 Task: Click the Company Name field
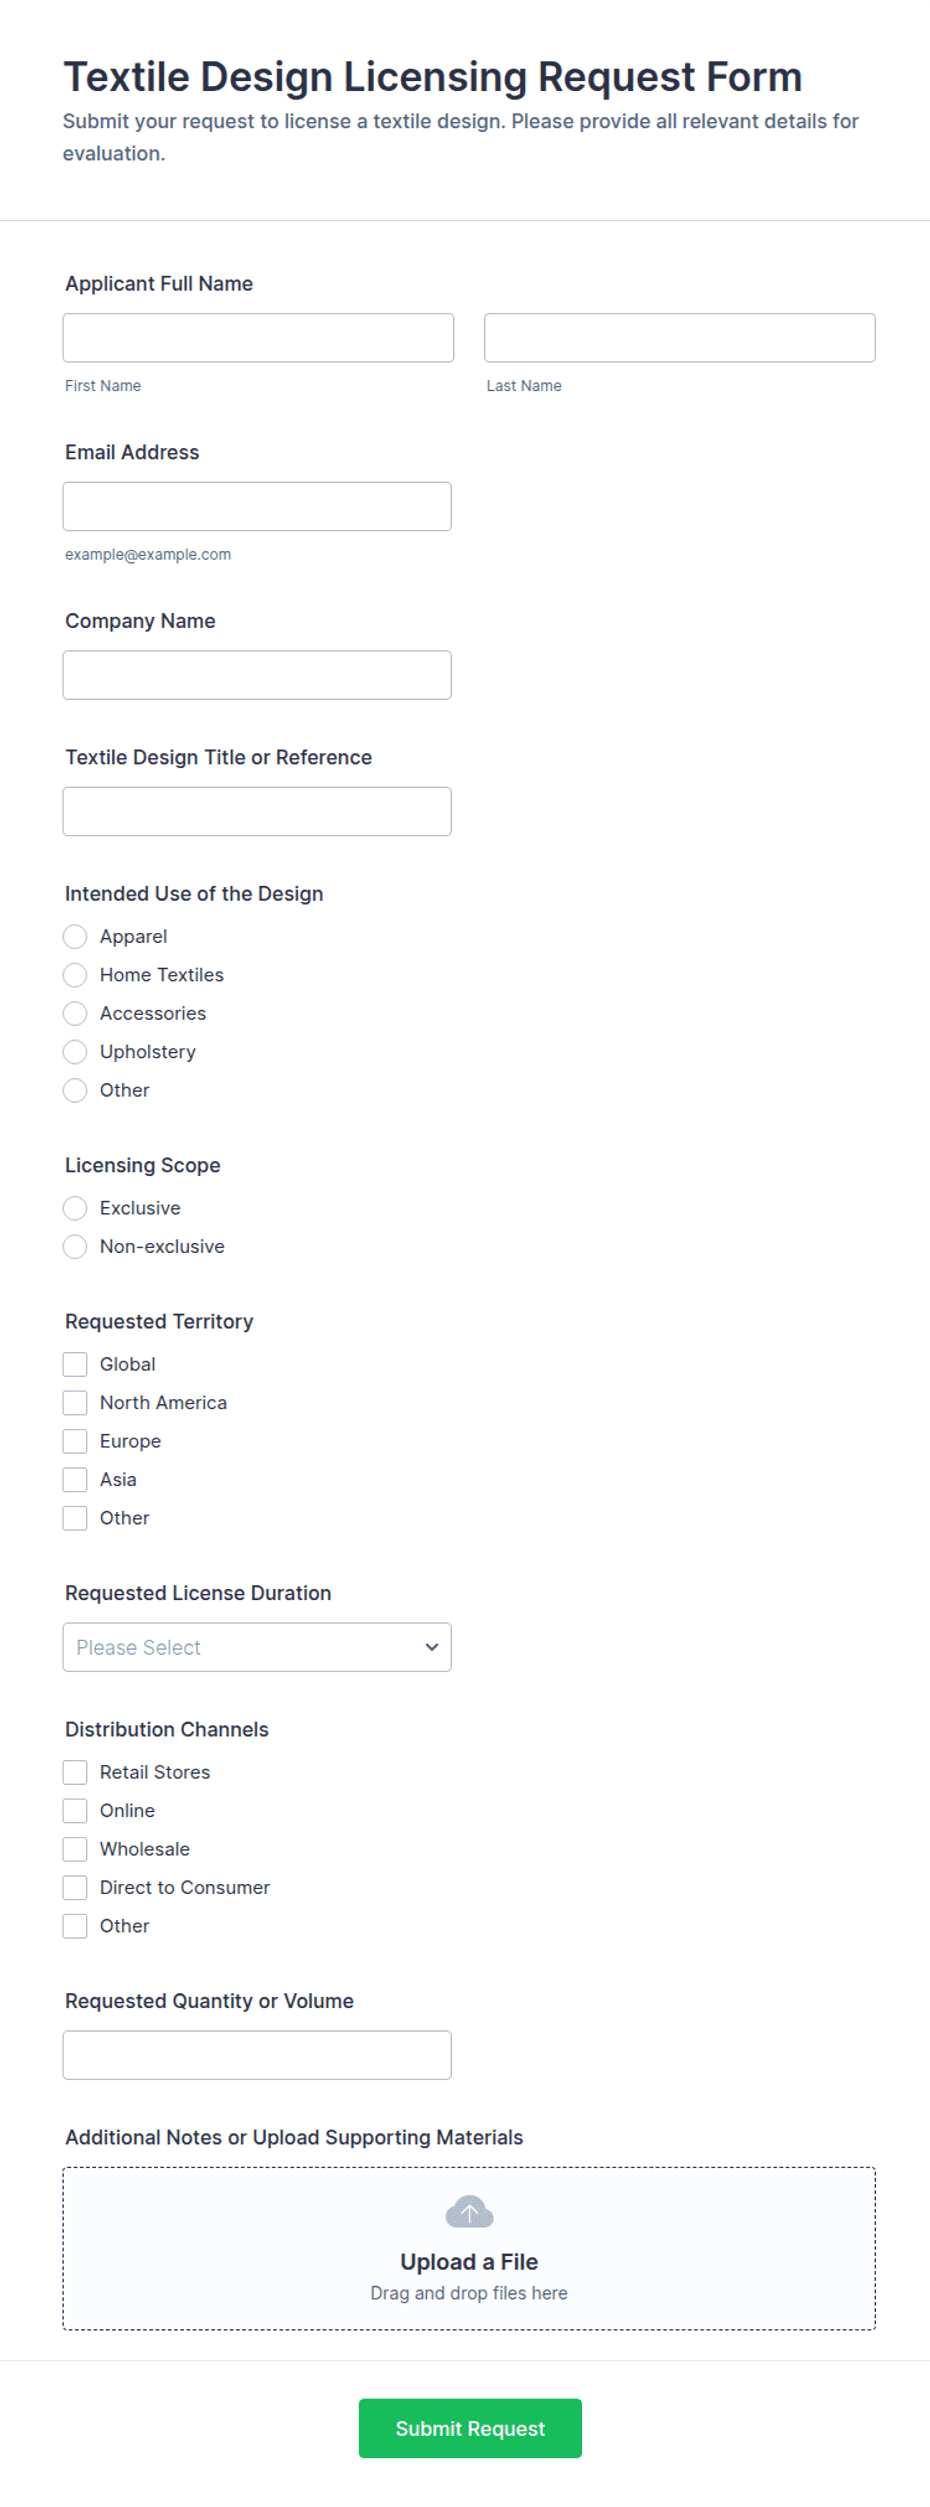[257, 675]
